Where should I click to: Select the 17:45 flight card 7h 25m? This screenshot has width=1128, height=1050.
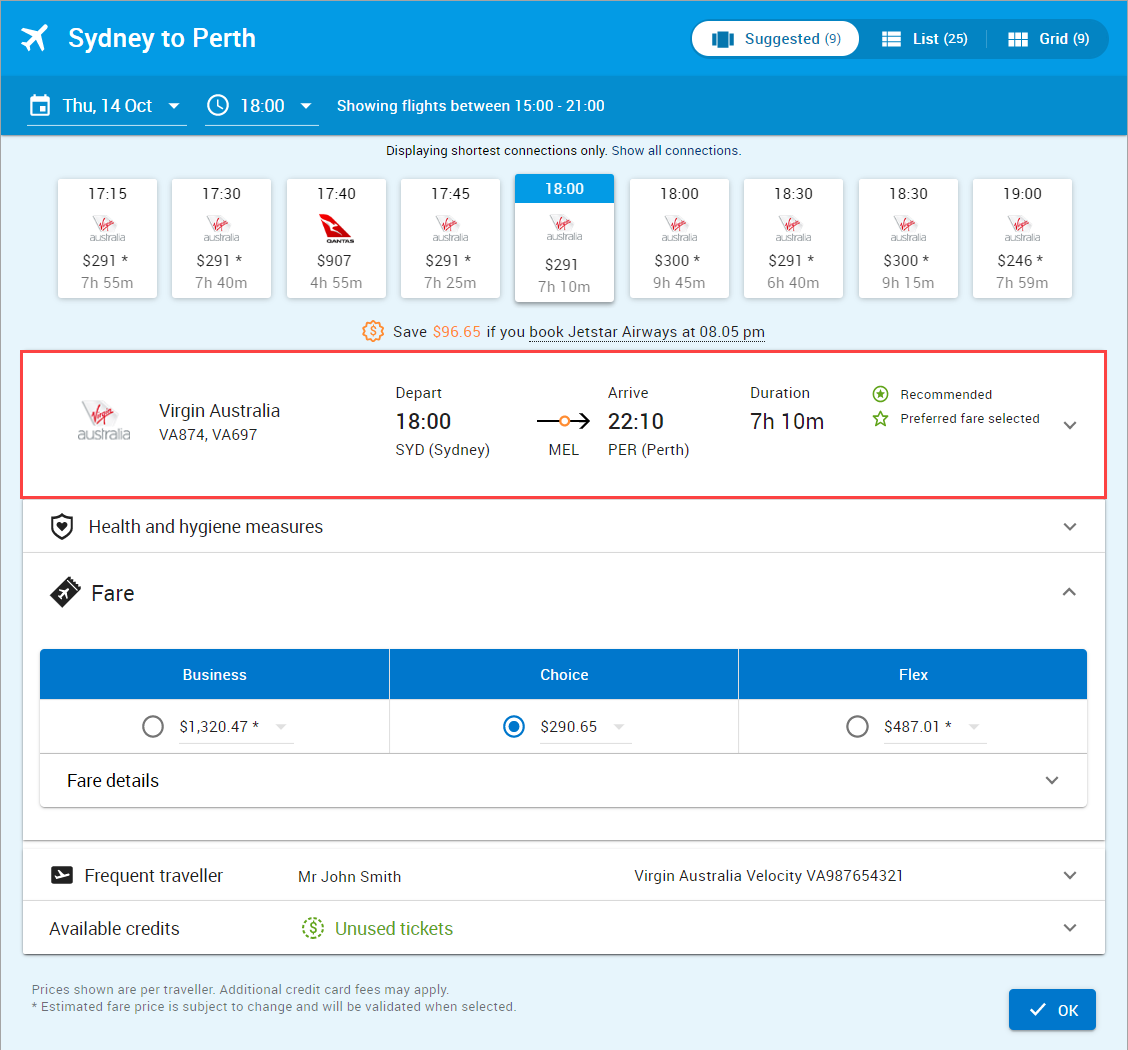click(x=450, y=238)
